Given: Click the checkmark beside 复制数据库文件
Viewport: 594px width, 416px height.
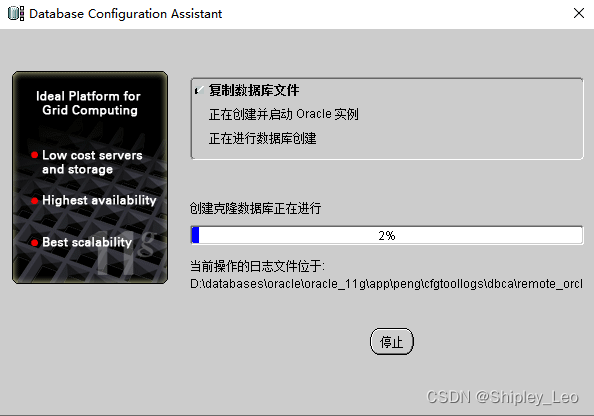Looking at the screenshot, I should [x=199, y=90].
